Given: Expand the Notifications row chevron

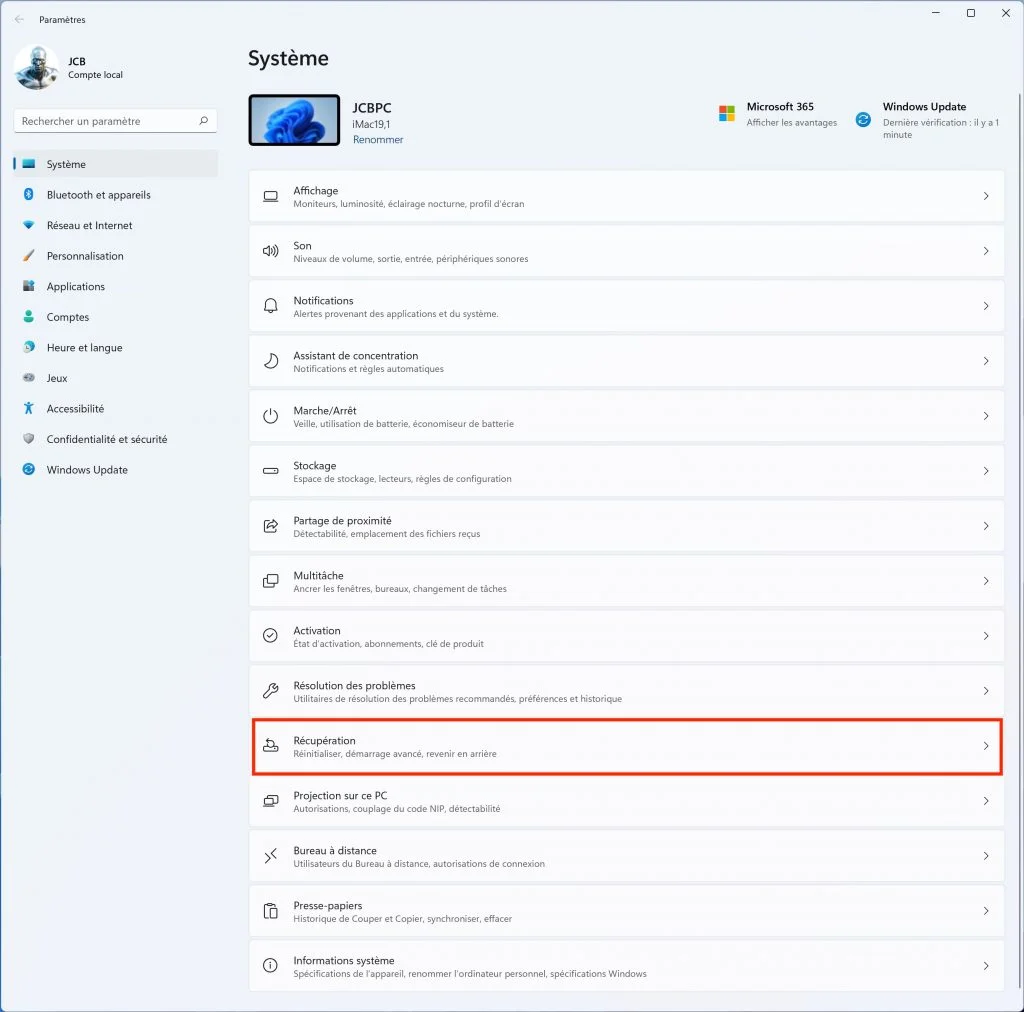Looking at the screenshot, I should point(986,306).
